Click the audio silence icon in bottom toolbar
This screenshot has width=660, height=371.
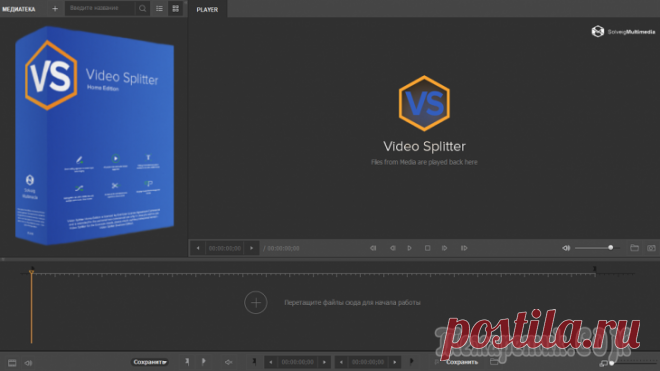pyautogui.click(x=229, y=362)
